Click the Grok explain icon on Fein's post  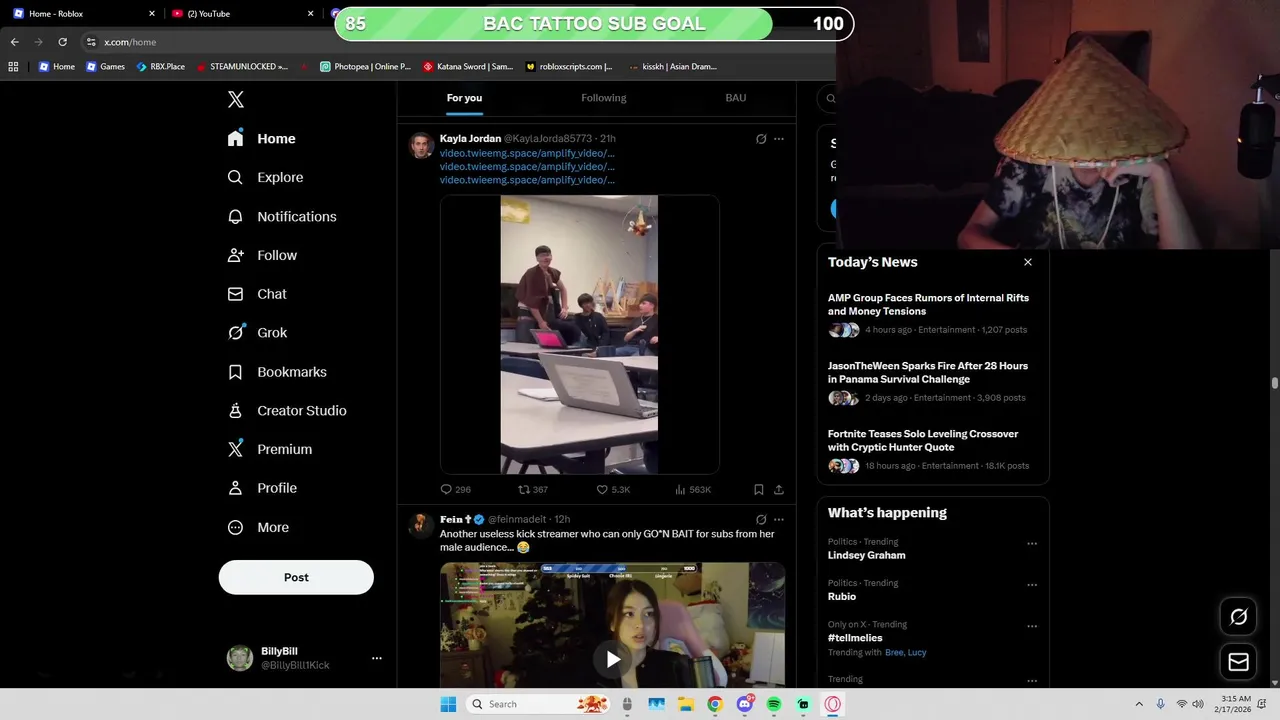click(x=761, y=520)
